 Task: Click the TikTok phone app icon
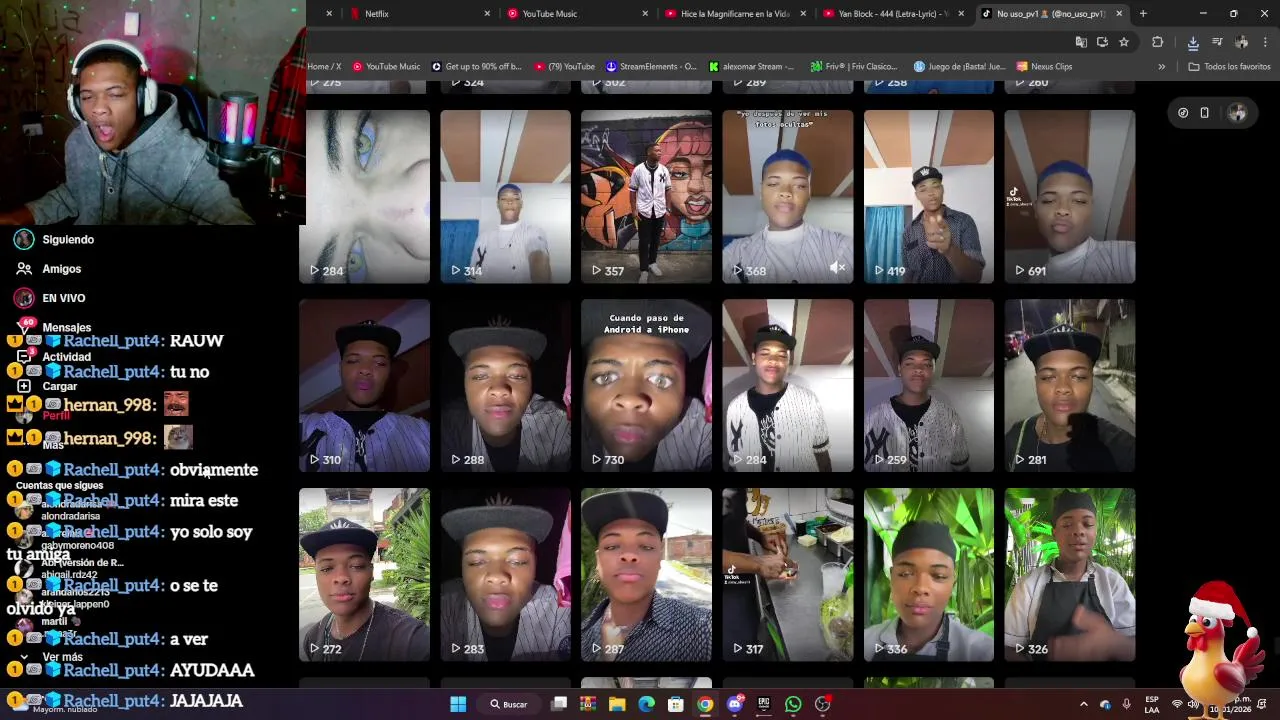point(1205,113)
